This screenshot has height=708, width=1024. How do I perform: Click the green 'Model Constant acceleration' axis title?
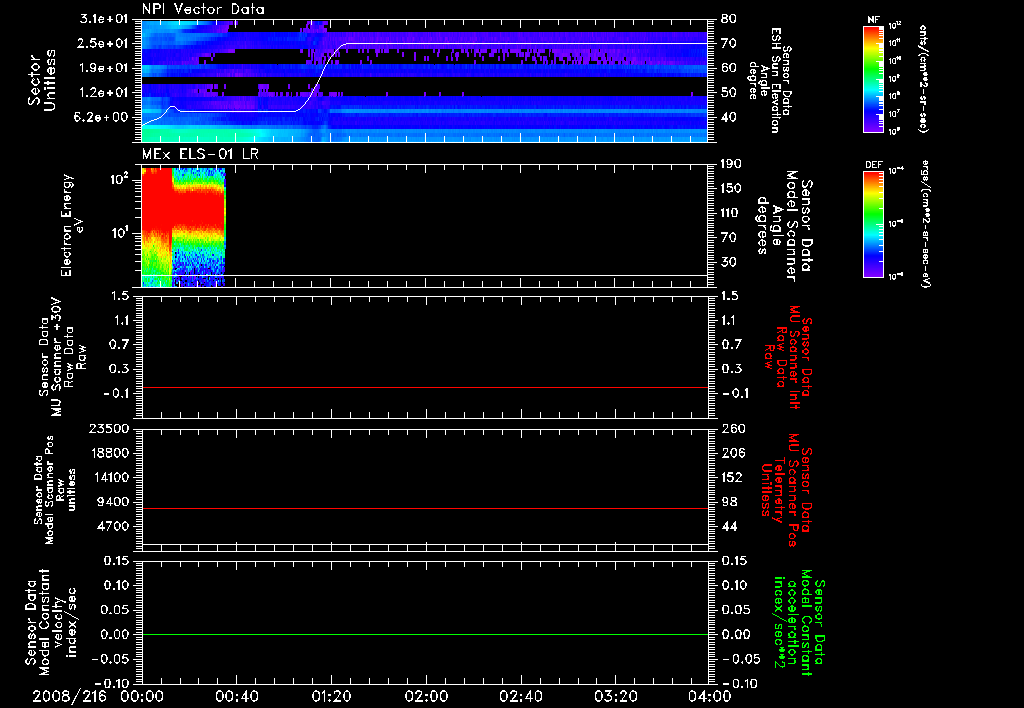click(x=799, y=623)
